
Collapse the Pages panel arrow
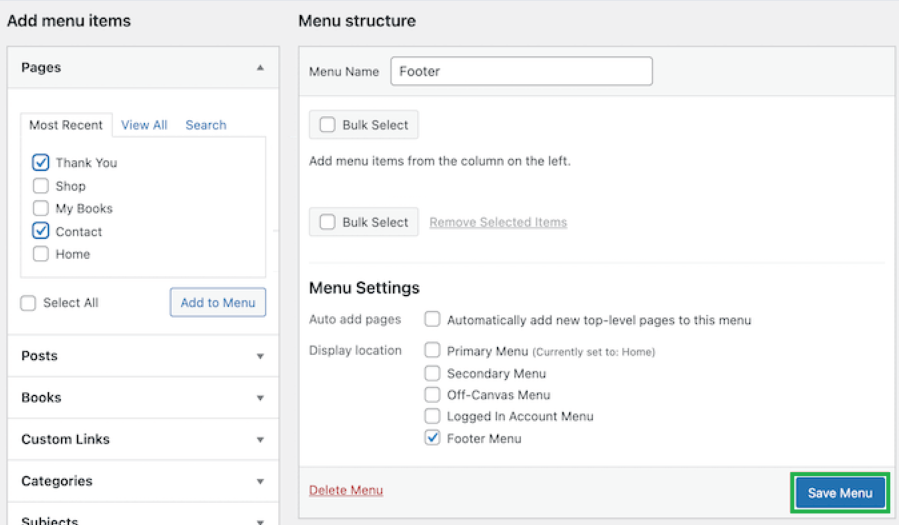point(260,68)
